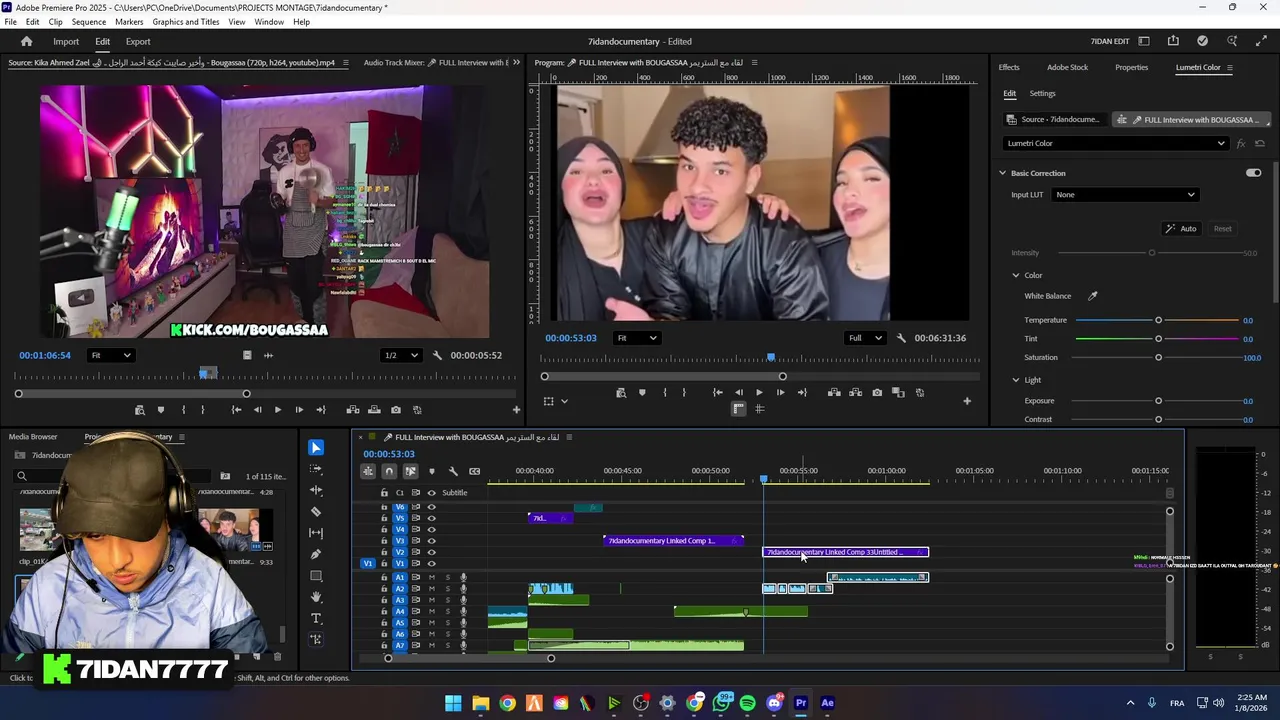Switch to the Effects panel tab

[x=1009, y=67]
